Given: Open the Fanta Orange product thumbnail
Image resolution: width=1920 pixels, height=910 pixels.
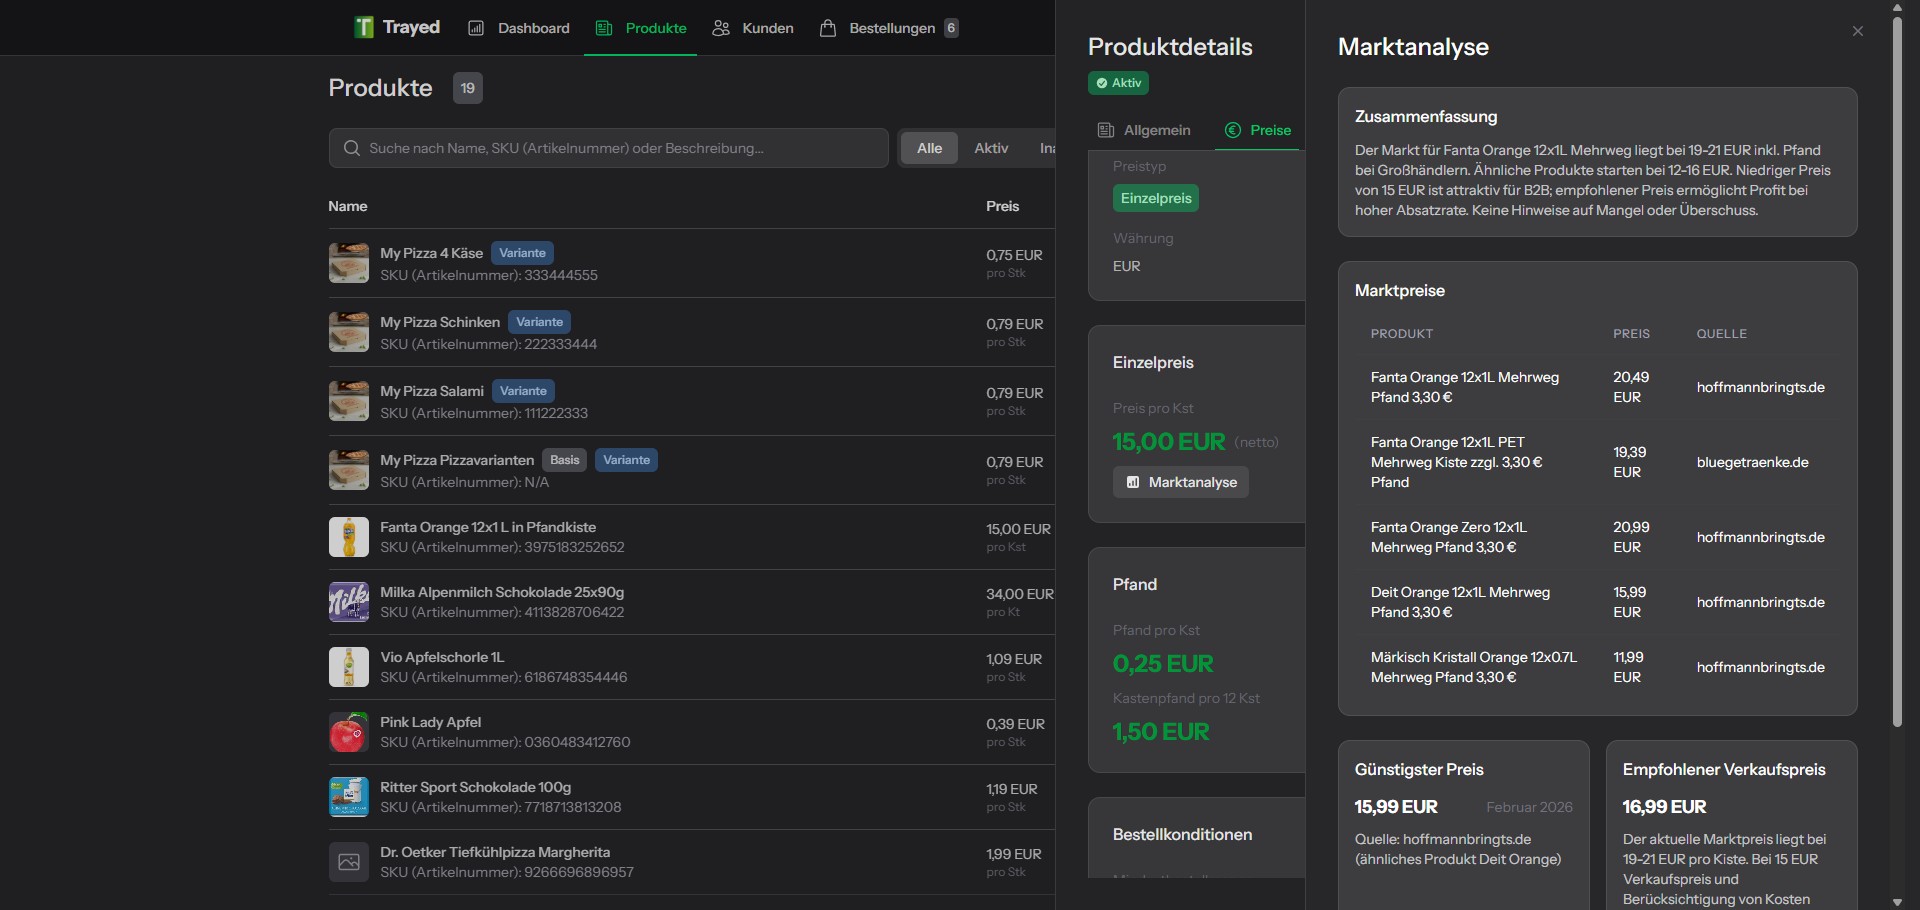Looking at the screenshot, I should pos(349,537).
